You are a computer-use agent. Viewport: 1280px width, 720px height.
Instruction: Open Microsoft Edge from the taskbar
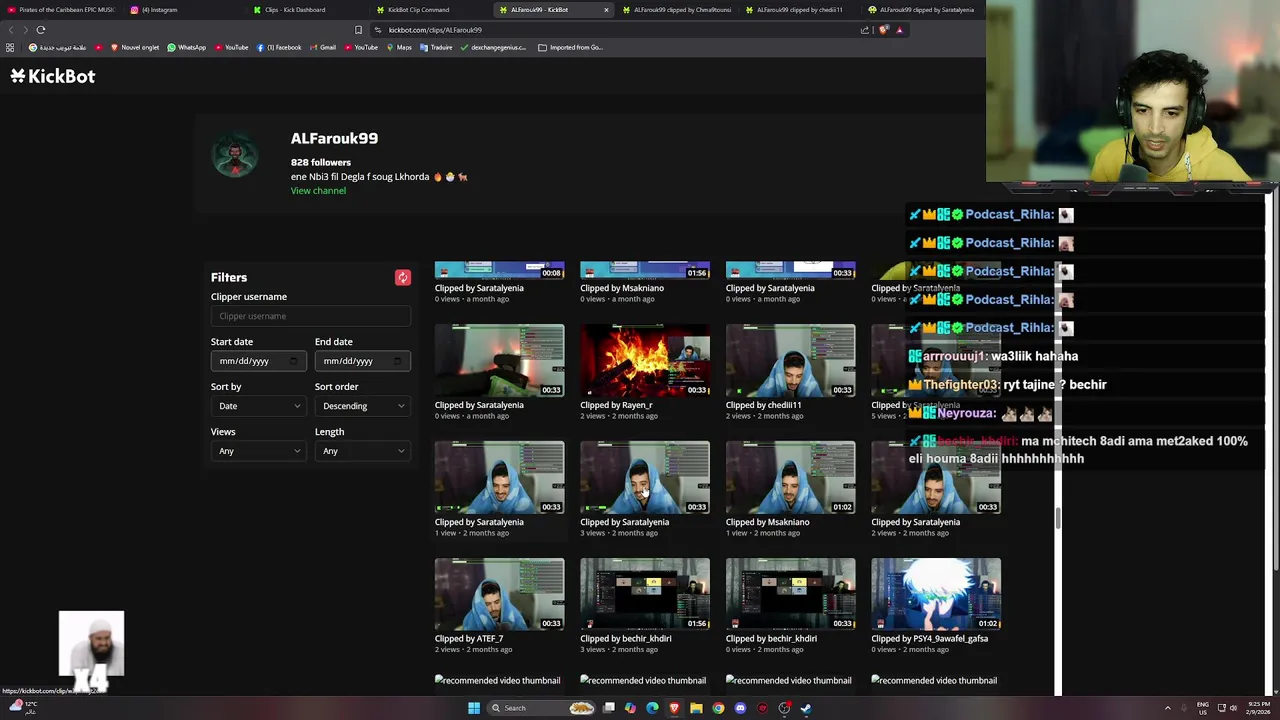pos(652,708)
